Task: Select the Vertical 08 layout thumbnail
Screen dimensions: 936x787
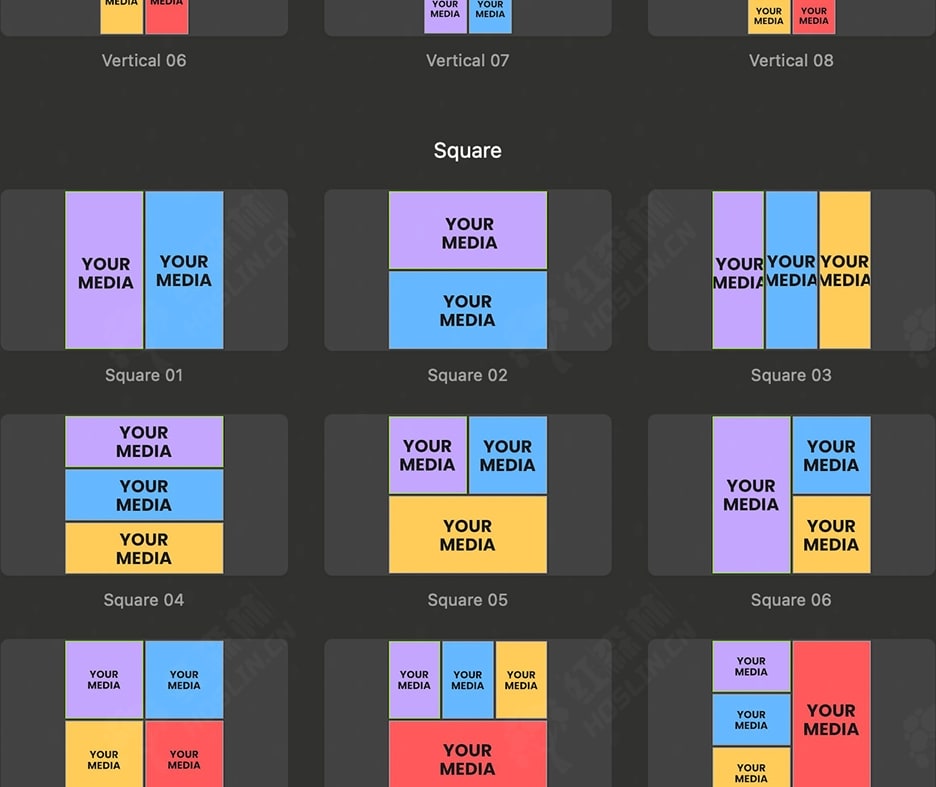Action: pyautogui.click(x=791, y=18)
